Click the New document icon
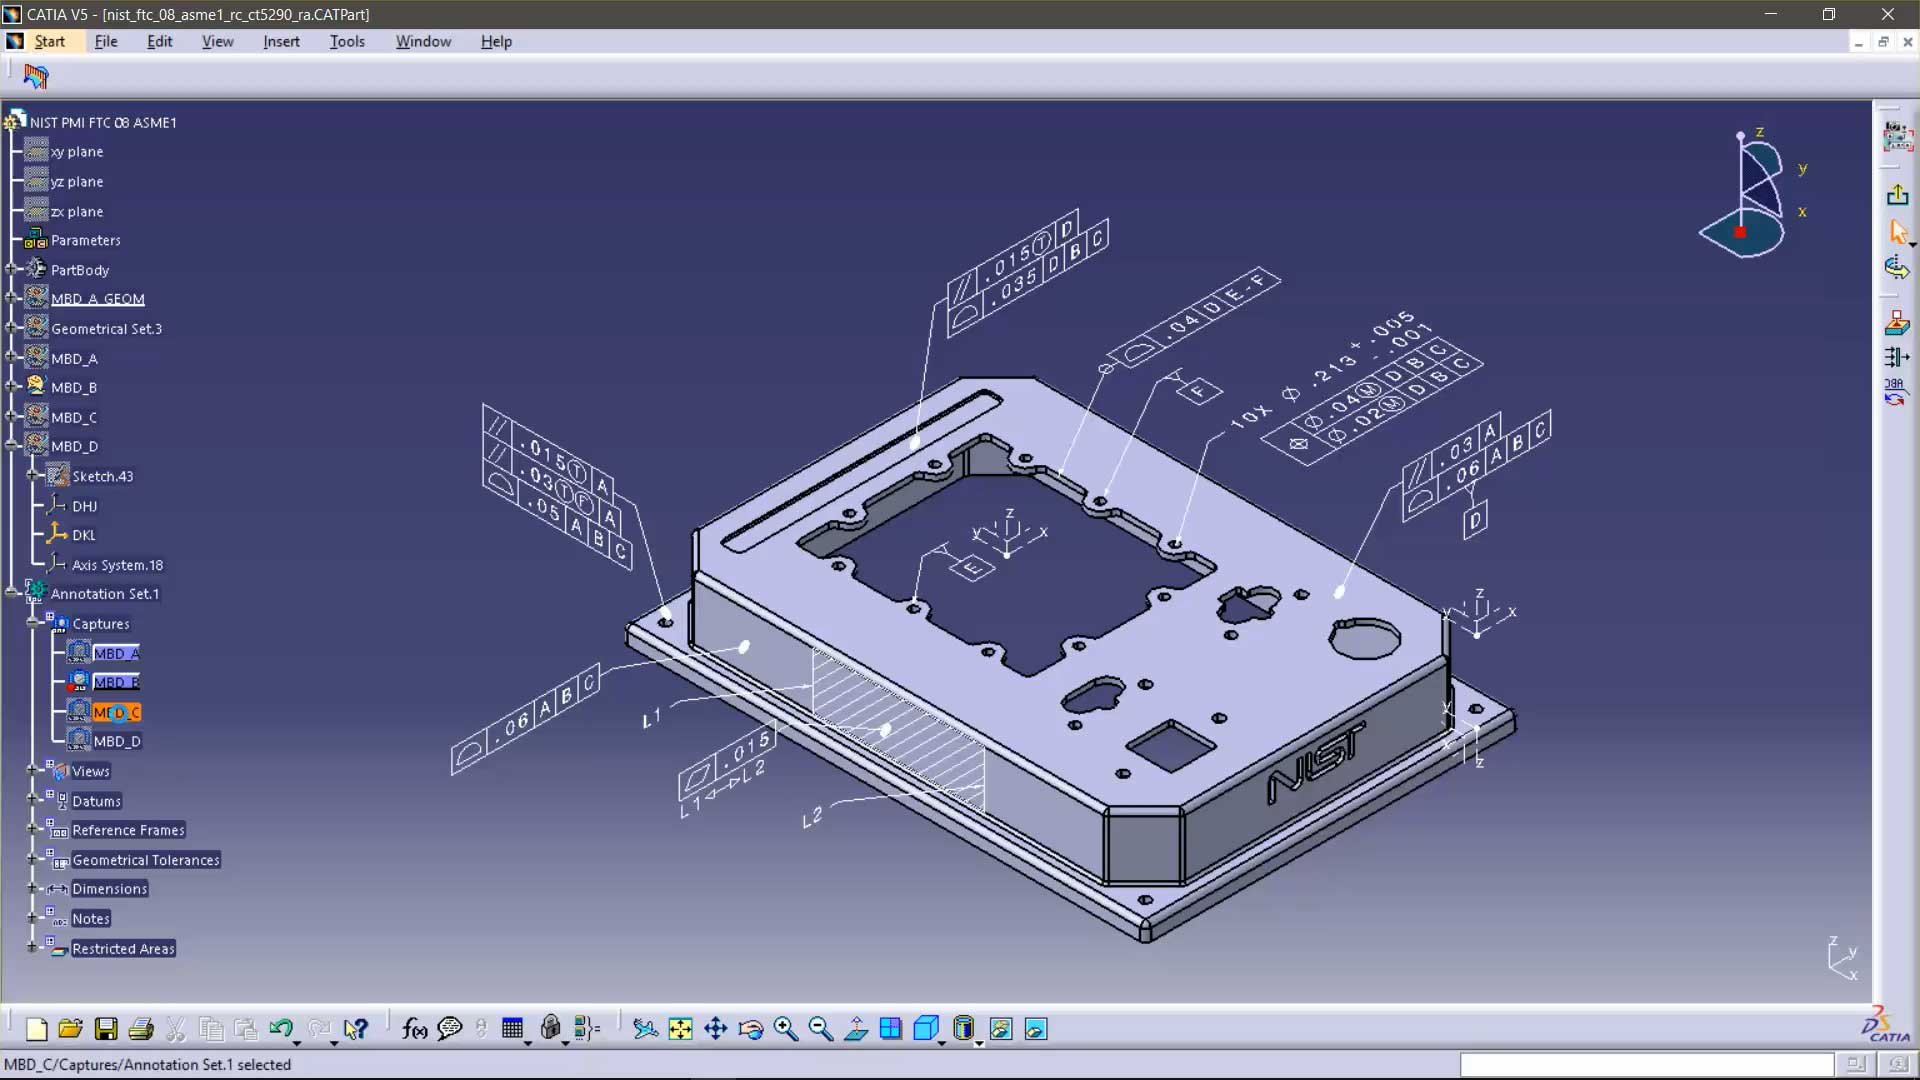 pos(36,1028)
